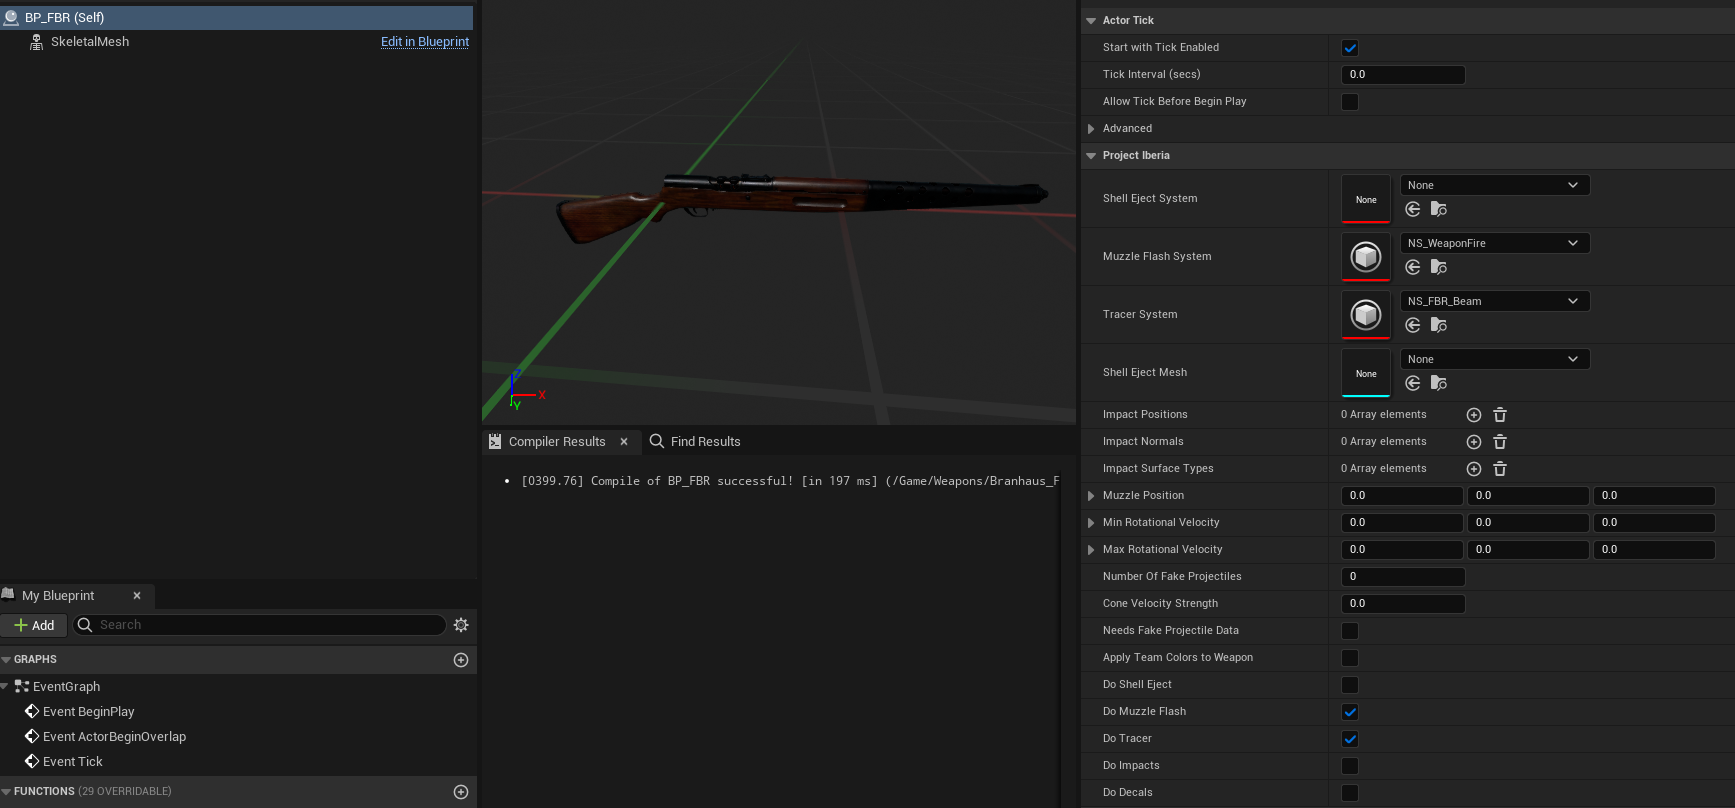Click the SkeletalMesh component icon
This screenshot has height=808, width=1735.
point(36,42)
